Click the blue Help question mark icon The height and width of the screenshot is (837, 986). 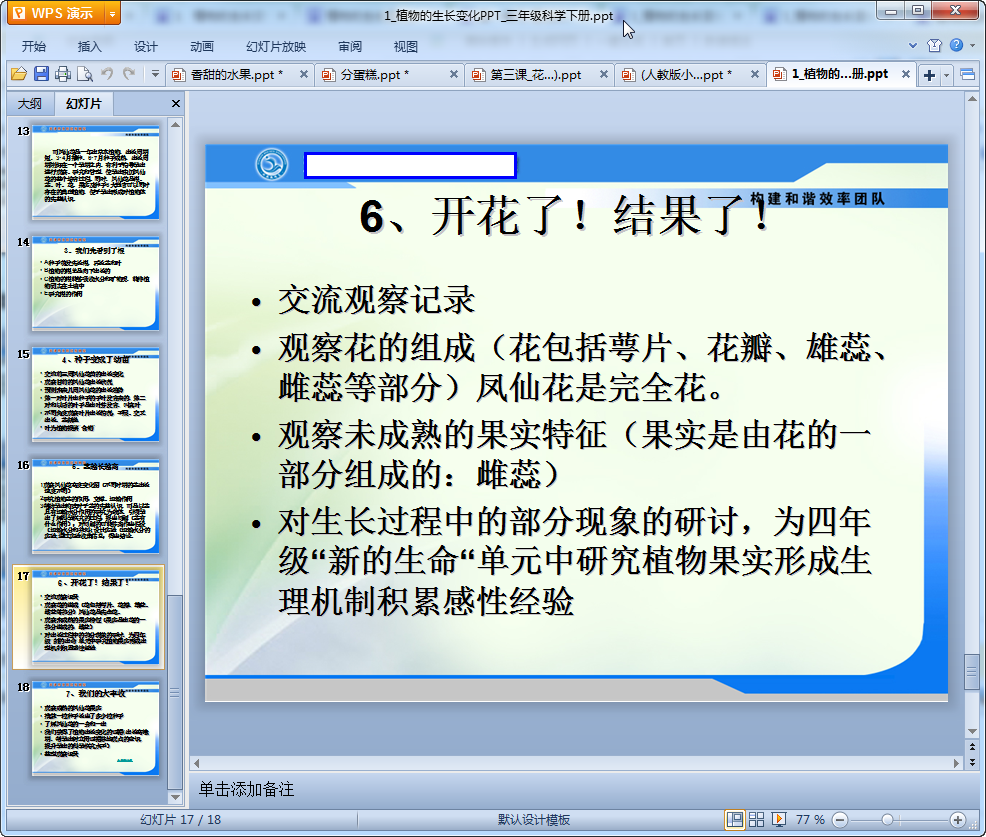tap(956, 46)
